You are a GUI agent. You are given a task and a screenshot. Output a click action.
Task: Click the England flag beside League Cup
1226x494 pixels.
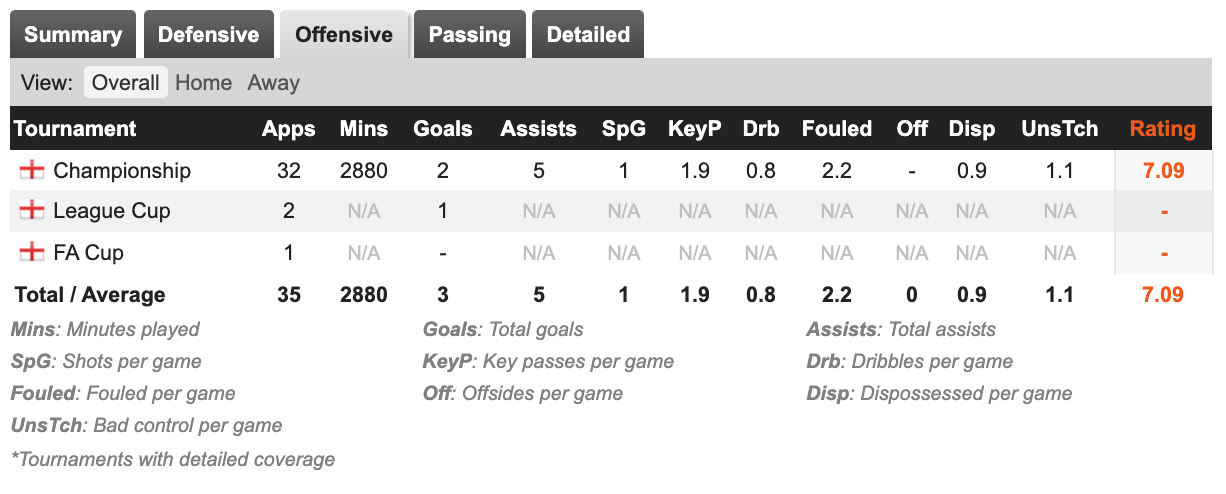(x=32, y=210)
